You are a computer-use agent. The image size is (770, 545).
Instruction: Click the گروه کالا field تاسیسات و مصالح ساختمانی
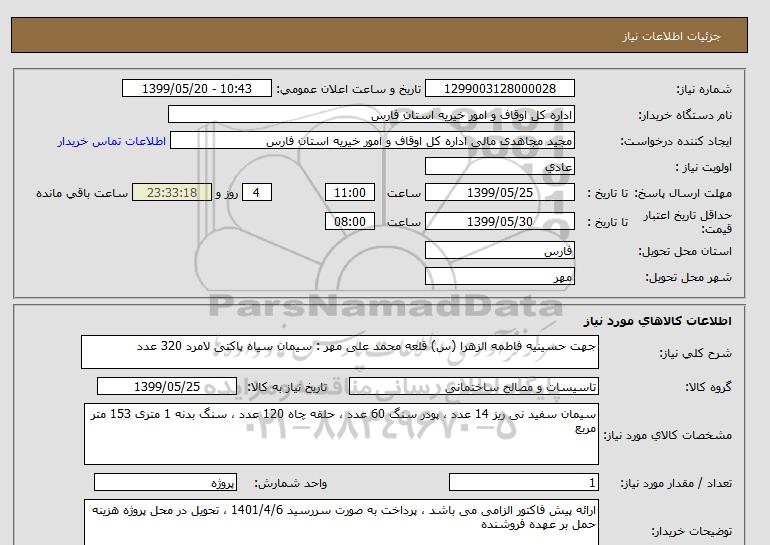pos(473,387)
